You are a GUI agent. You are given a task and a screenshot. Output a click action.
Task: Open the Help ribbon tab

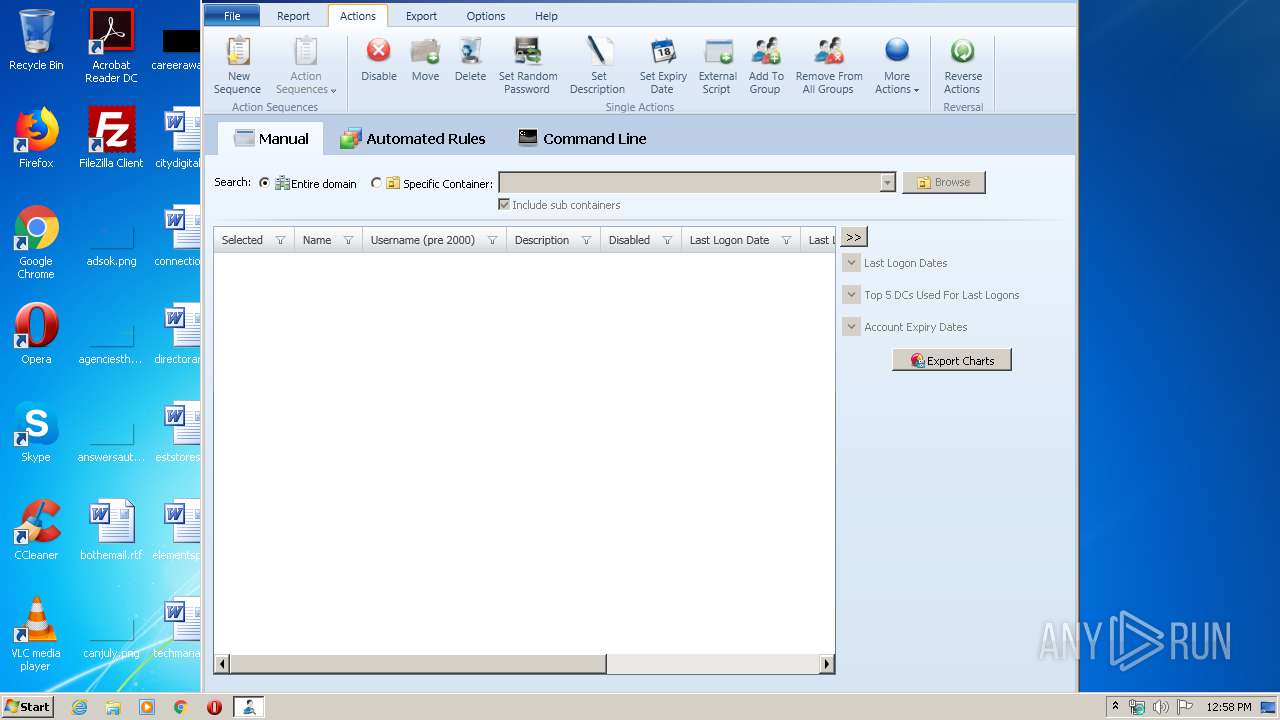click(546, 16)
